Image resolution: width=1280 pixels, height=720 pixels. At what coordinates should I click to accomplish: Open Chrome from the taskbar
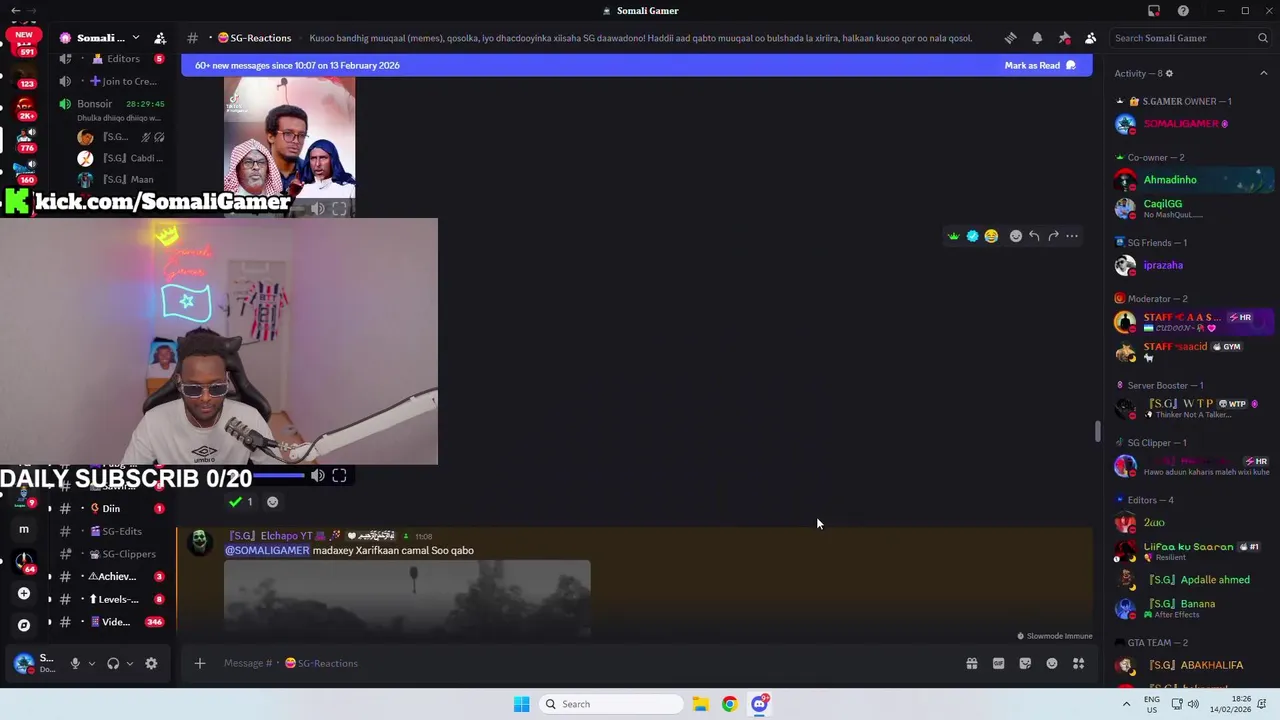[x=729, y=704]
